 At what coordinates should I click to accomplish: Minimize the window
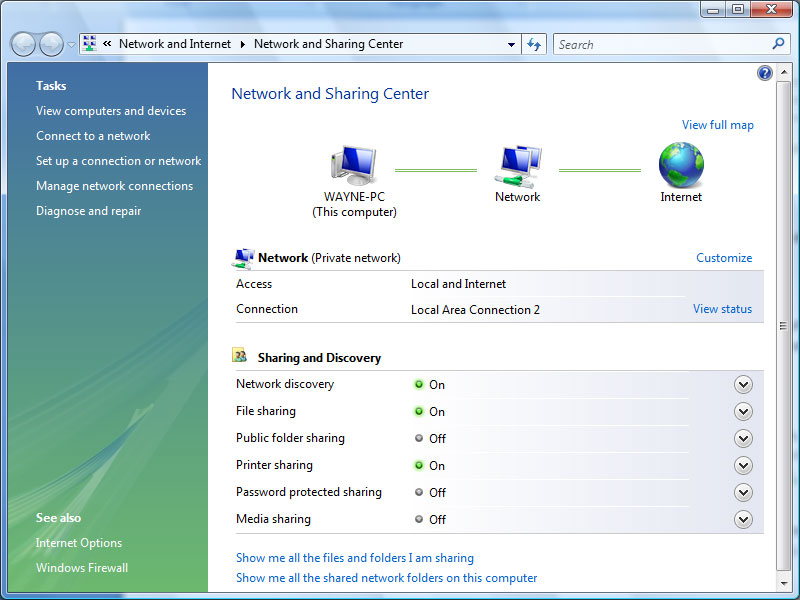pyautogui.click(x=713, y=9)
